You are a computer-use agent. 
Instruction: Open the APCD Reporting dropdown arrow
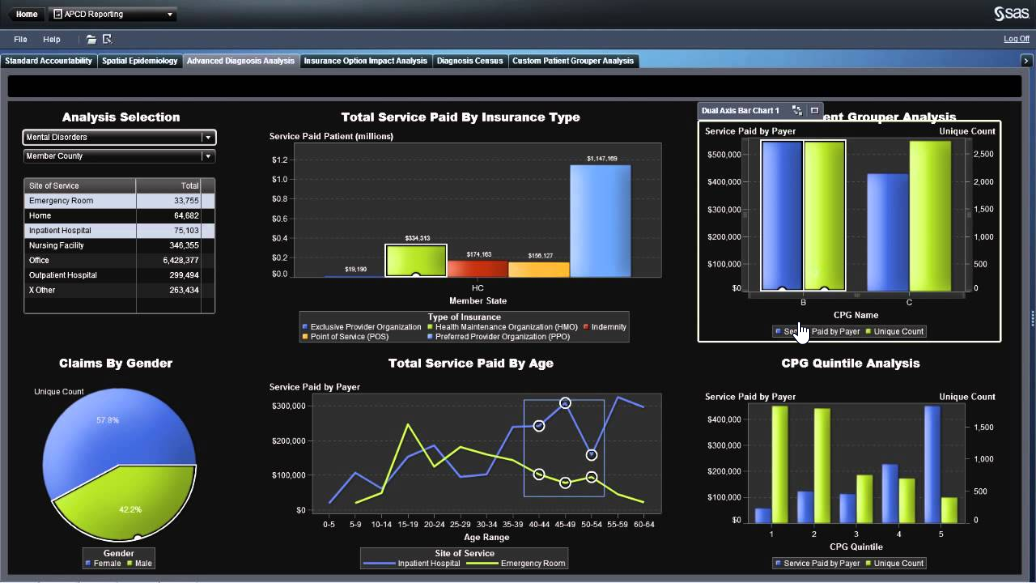tap(171, 14)
